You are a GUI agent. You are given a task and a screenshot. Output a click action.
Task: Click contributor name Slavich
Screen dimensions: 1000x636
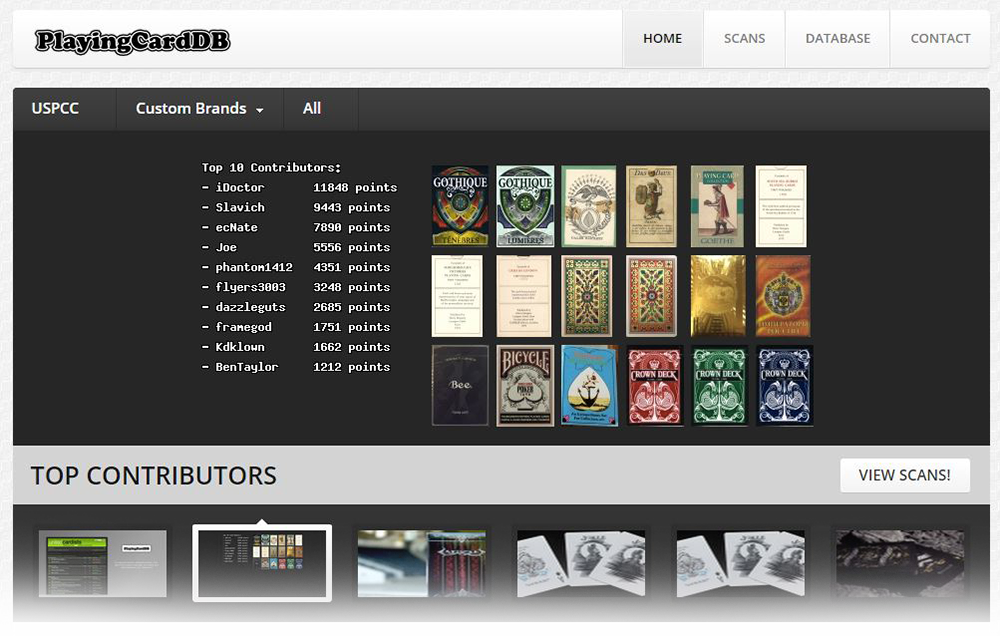[x=240, y=207]
